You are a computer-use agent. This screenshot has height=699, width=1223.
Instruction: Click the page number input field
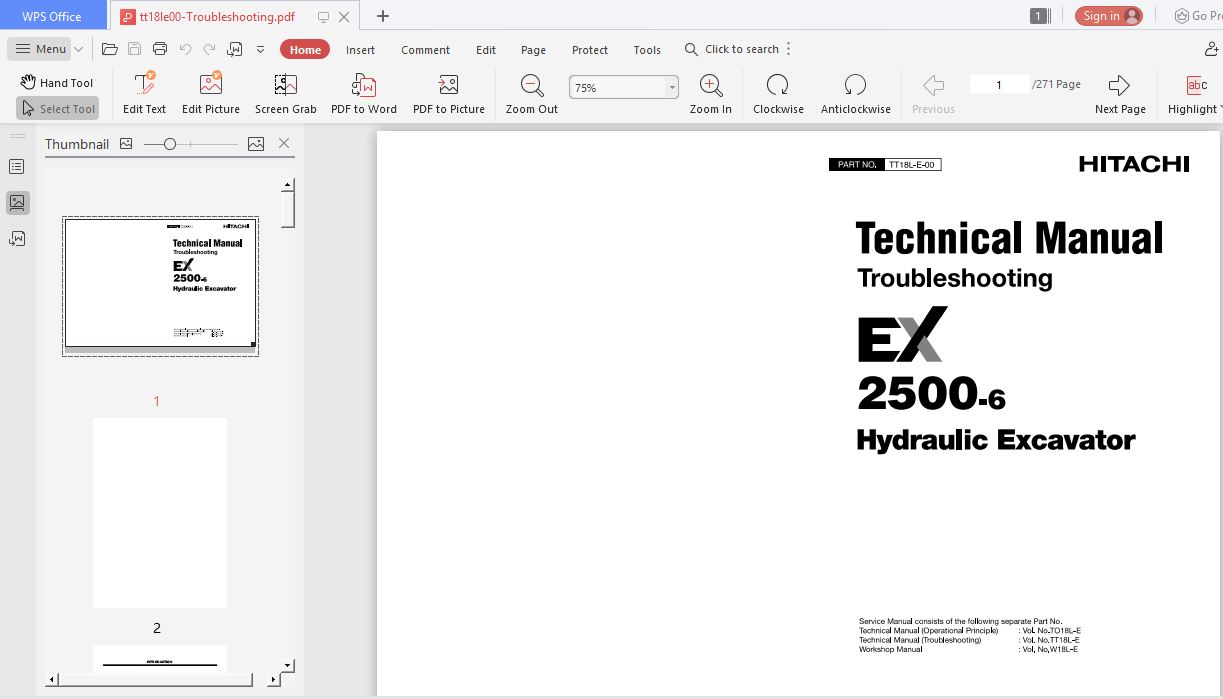pyautogui.click(x=999, y=85)
